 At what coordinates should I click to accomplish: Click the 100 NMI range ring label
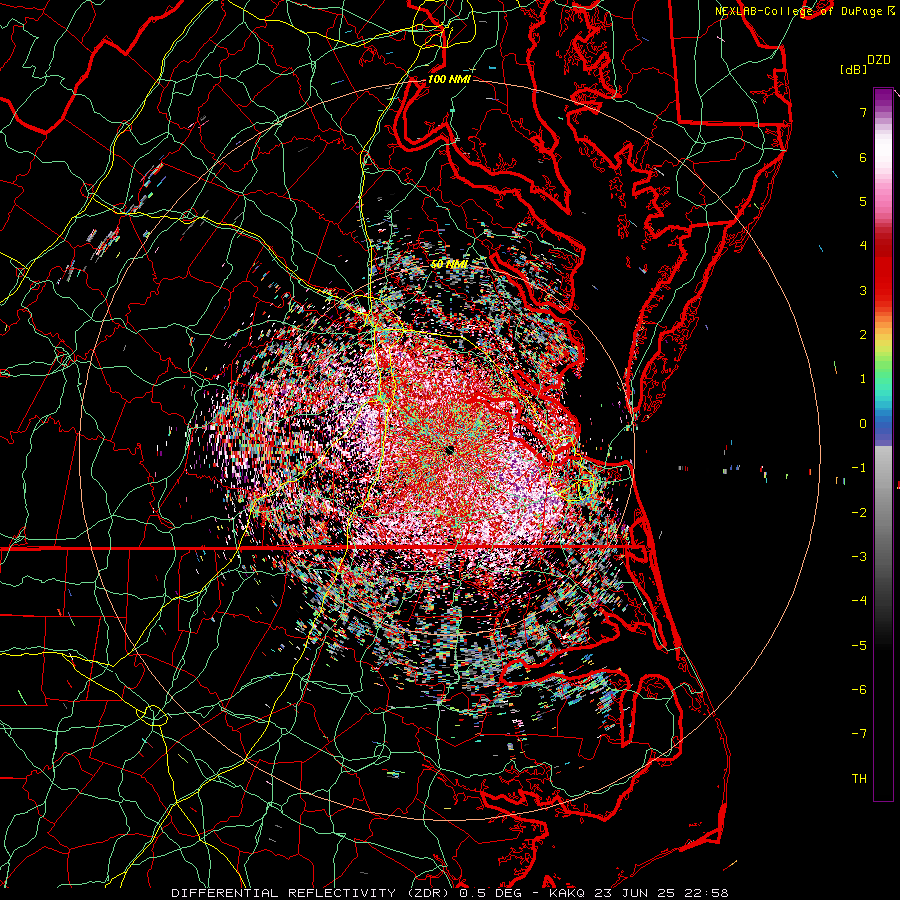[449, 79]
